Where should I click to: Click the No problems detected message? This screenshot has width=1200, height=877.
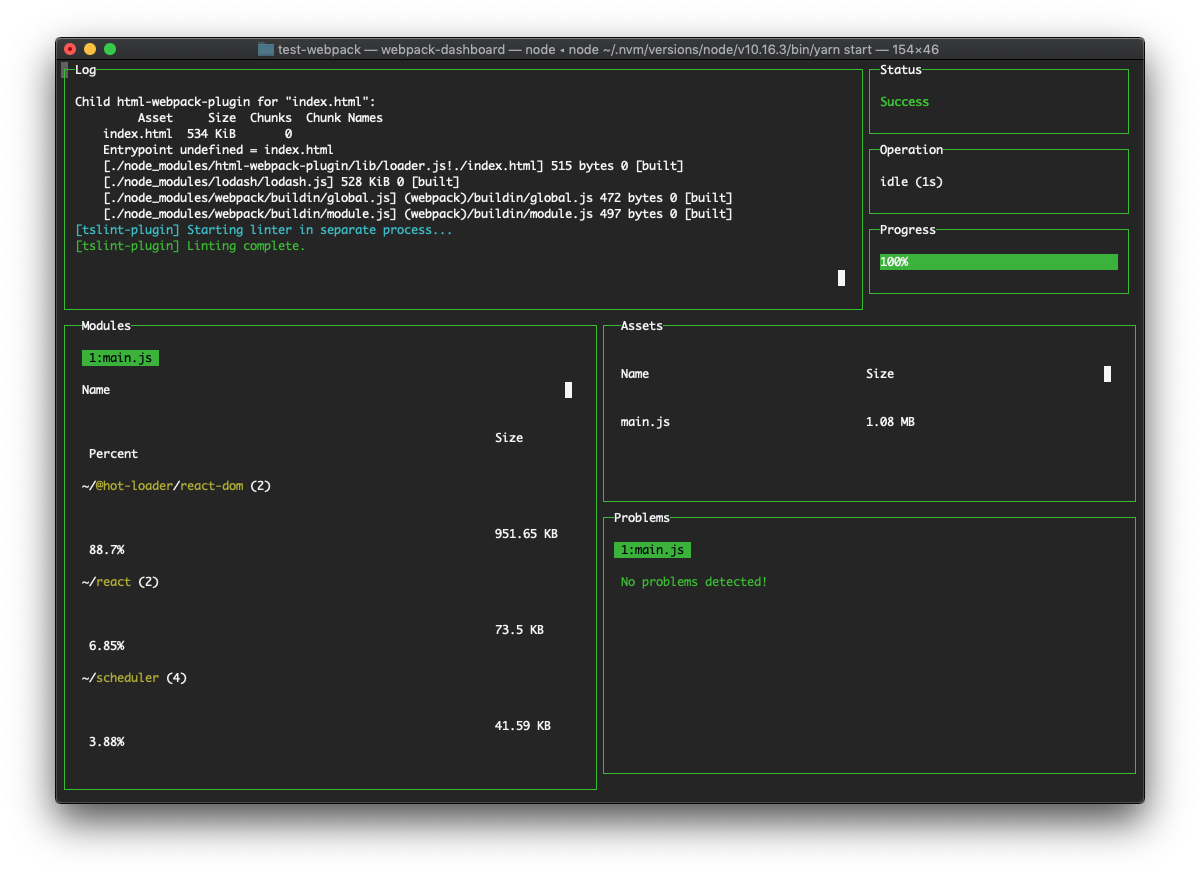click(693, 581)
